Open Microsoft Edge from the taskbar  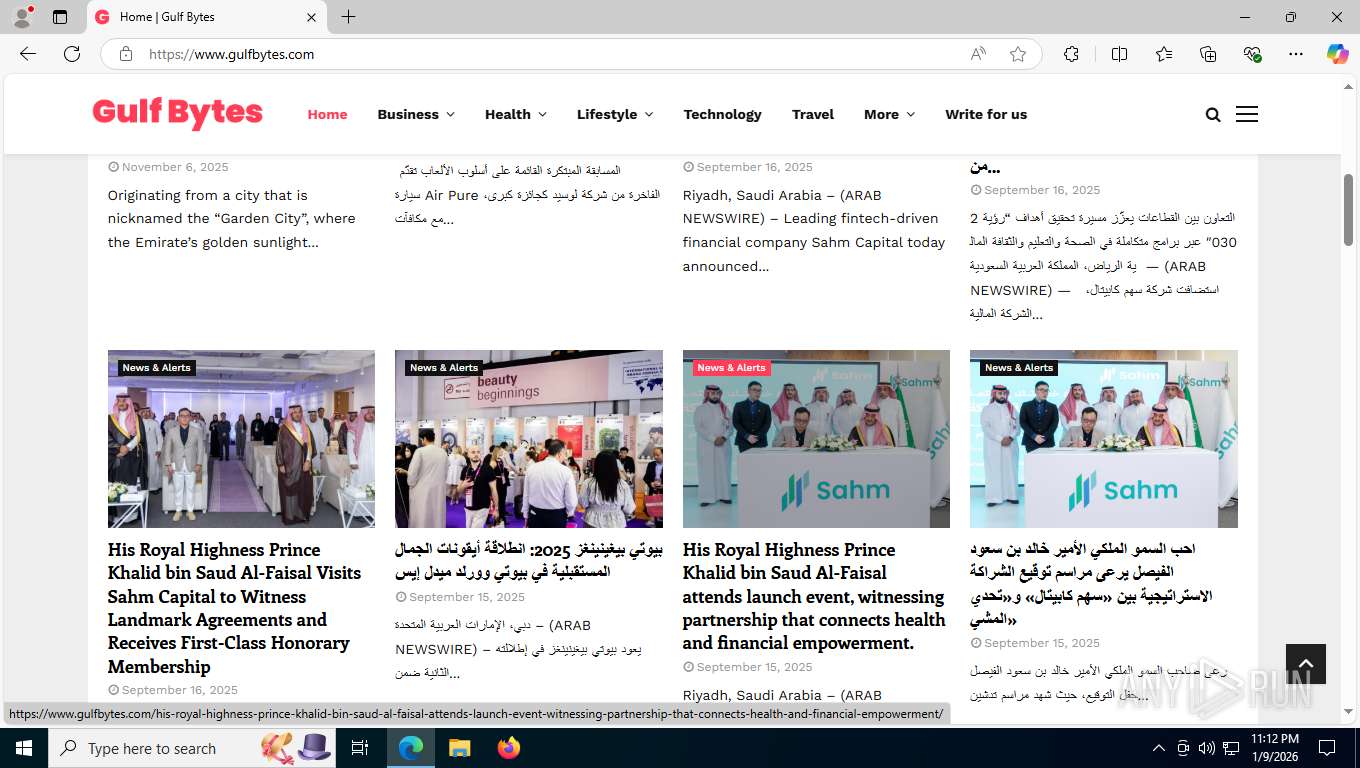411,748
